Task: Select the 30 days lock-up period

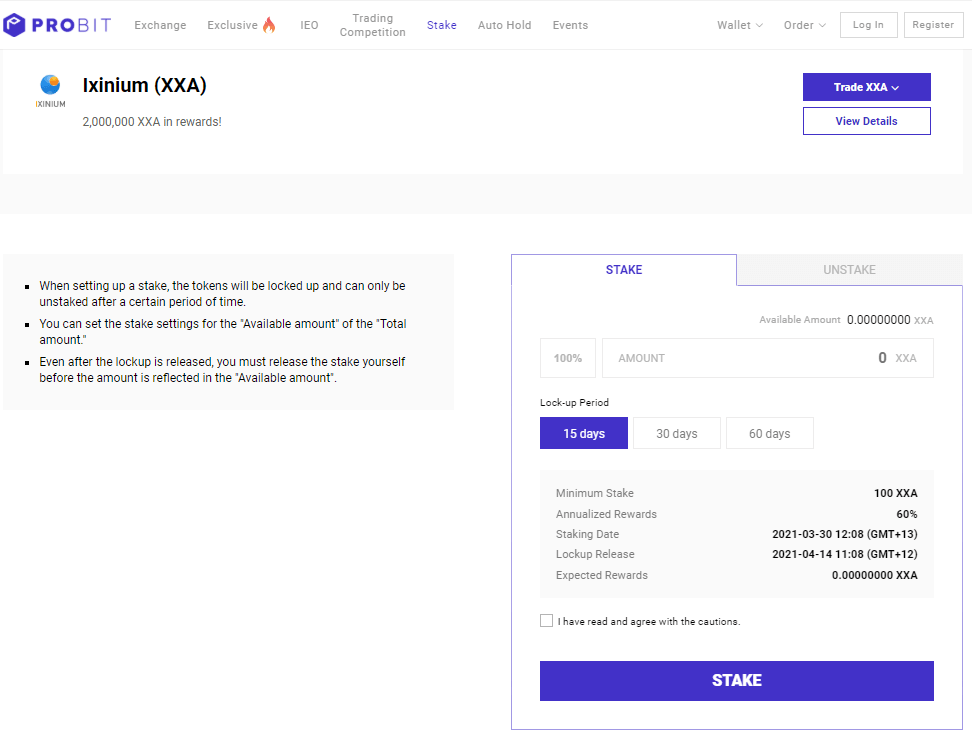Action: coord(677,433)
